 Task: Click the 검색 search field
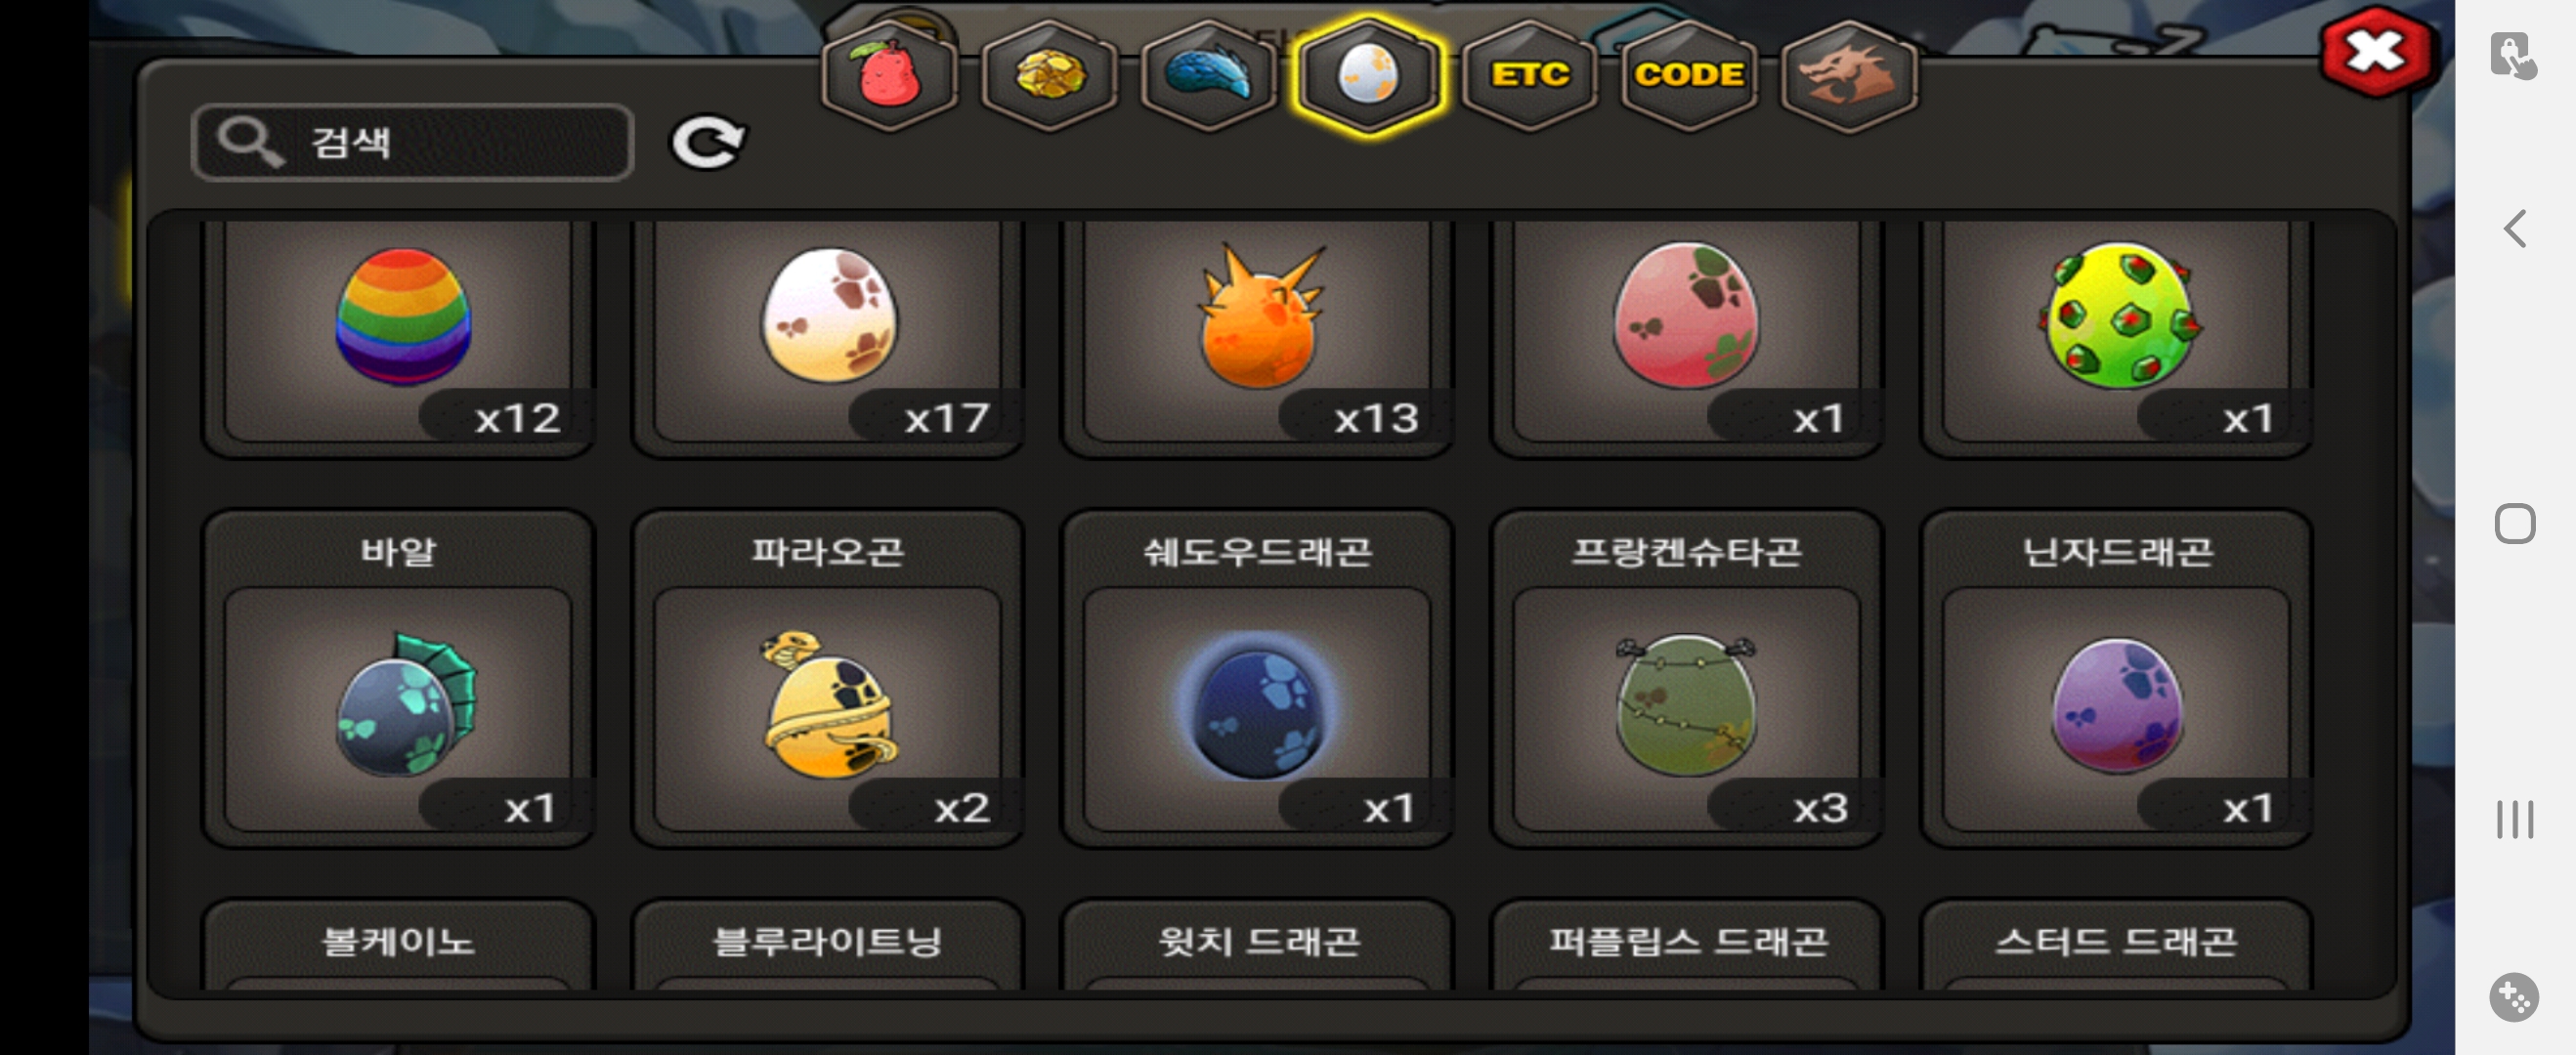tap(412, 142)
